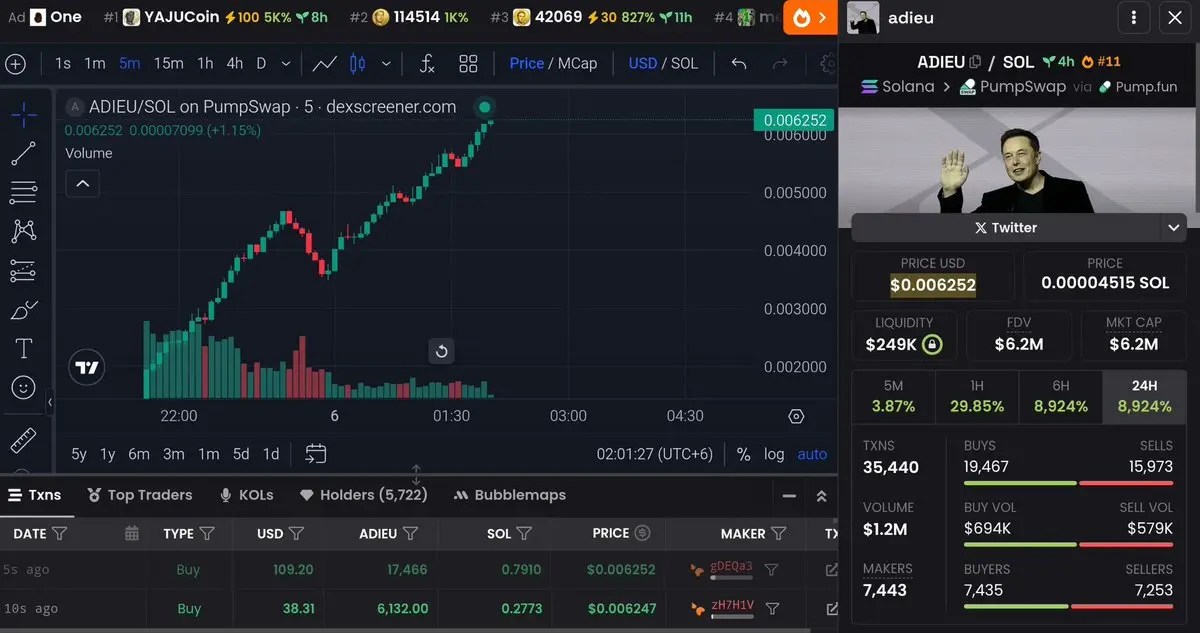Toggle percent scale on chart

[x=743, y=454]
